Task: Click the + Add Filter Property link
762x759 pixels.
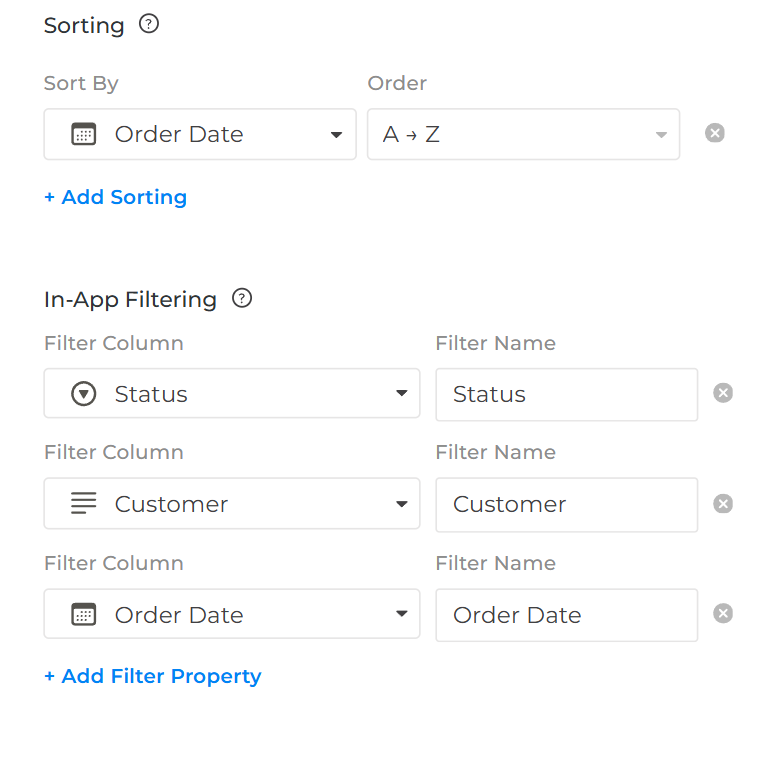Action: (x=152, y=676)
